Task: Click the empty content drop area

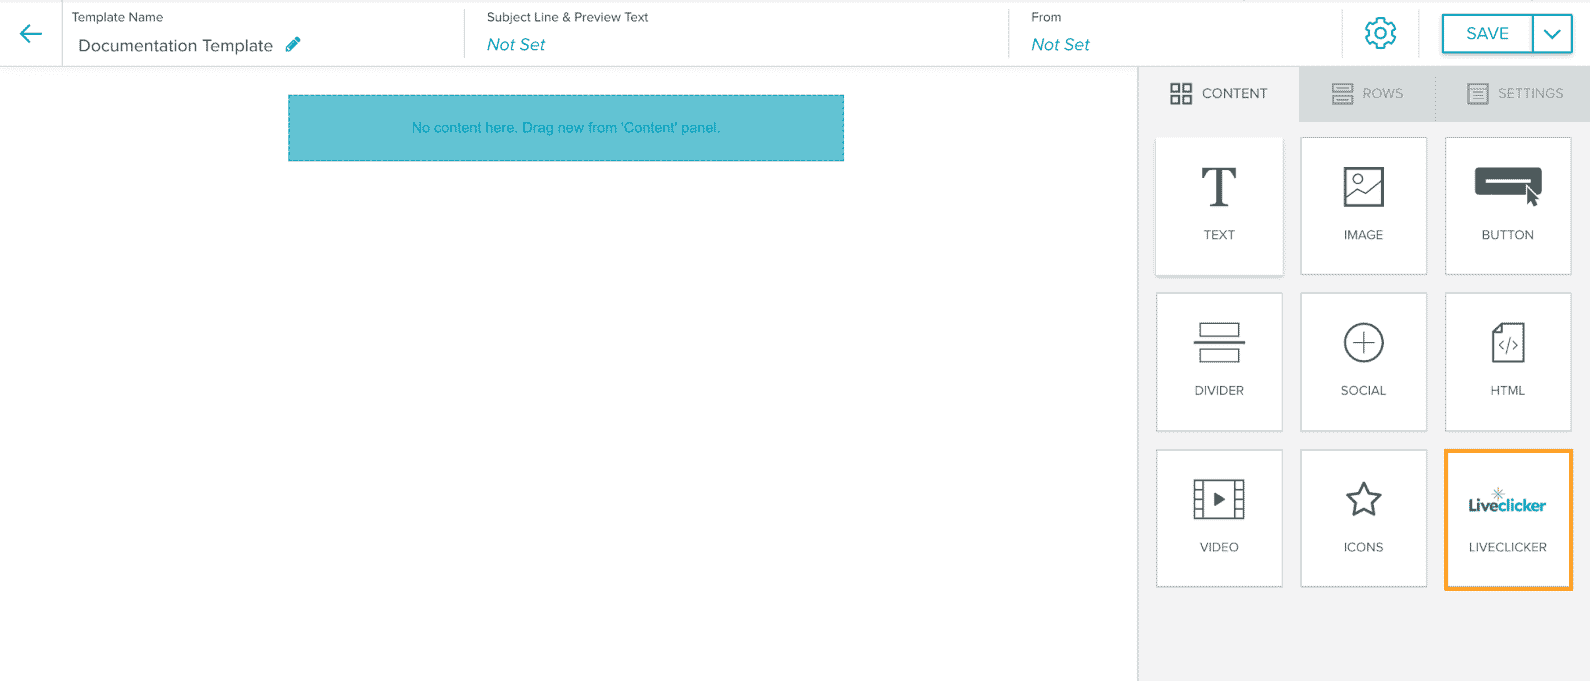Action: pos(566,128)
